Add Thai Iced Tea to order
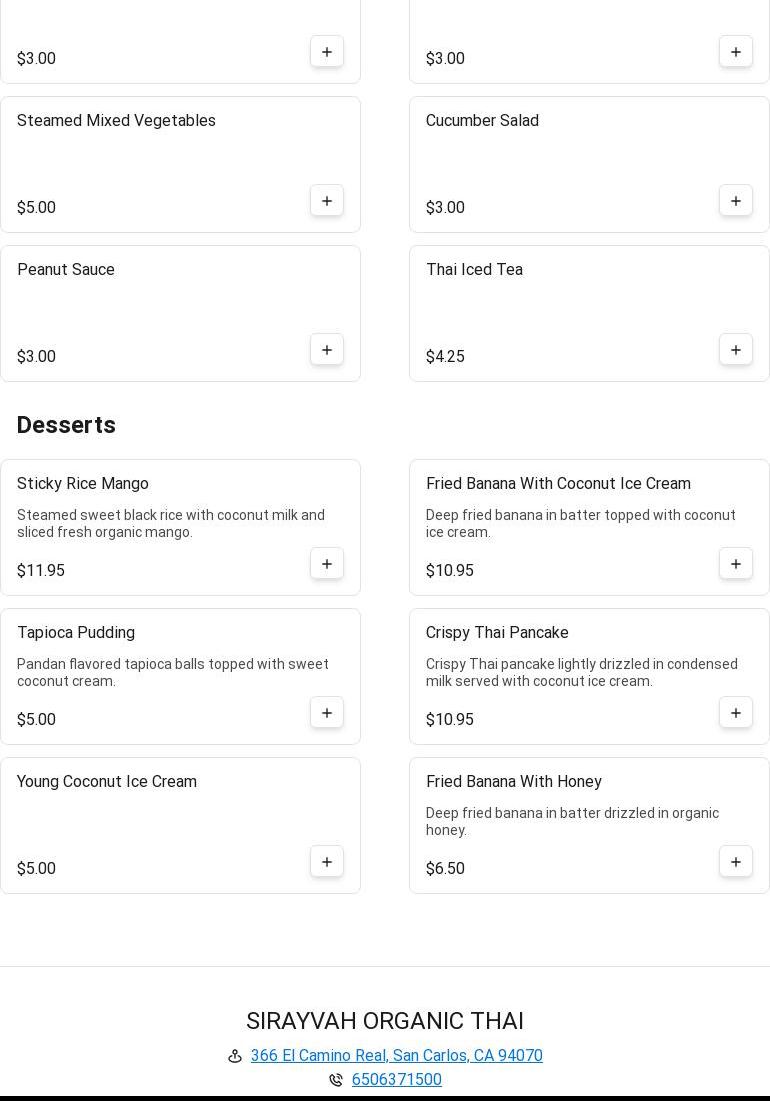 point(736,350)
